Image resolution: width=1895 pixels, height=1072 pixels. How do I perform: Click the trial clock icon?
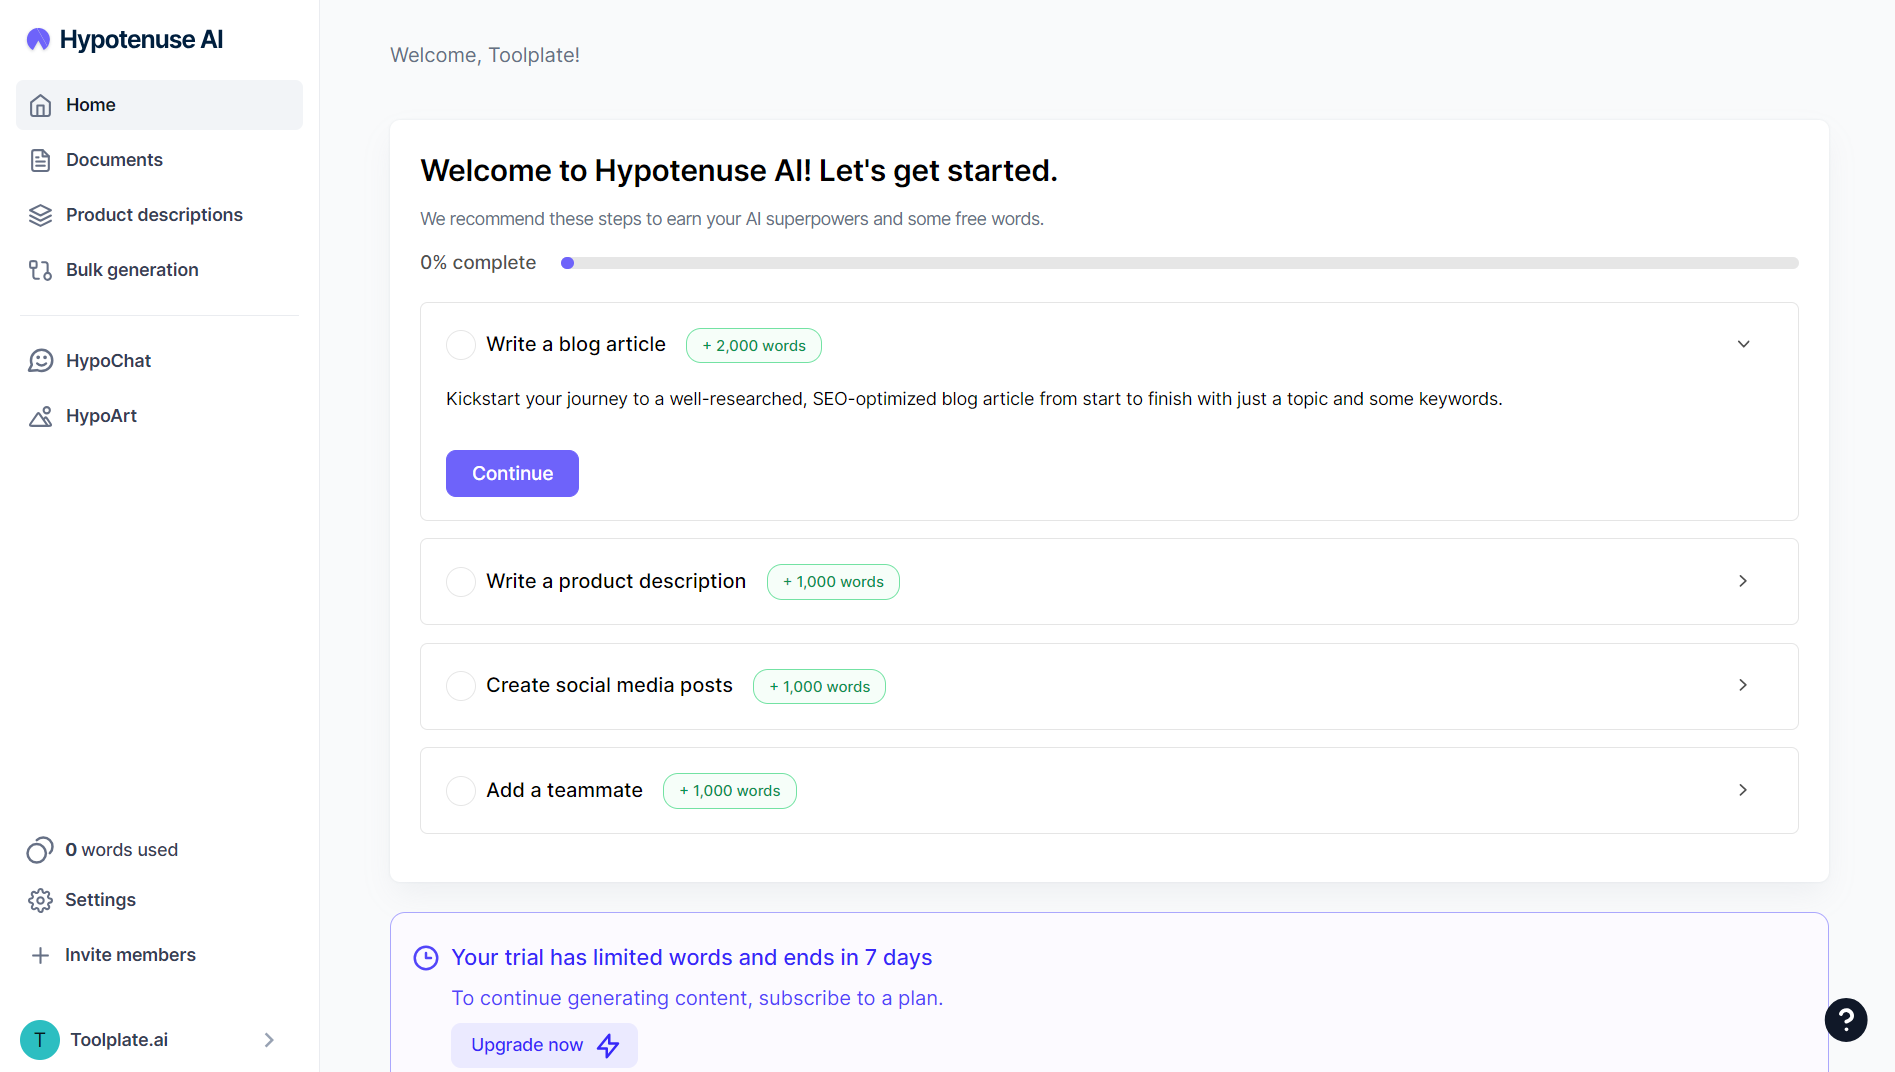pyautogui.click(x=426, y=958)
